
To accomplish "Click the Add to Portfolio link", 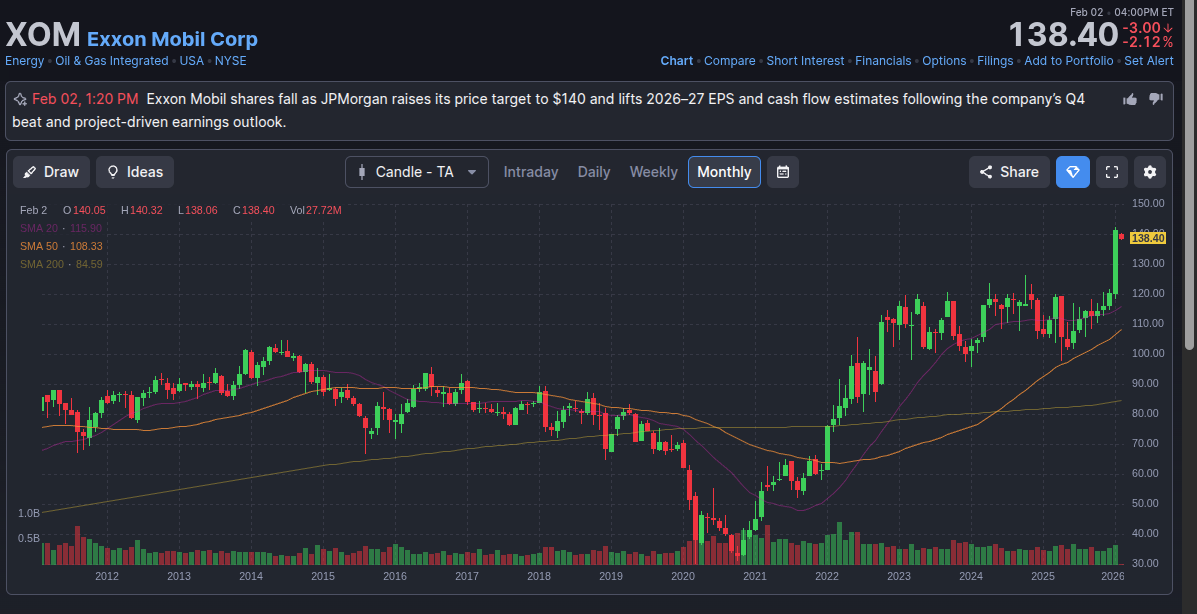I will click(x=1068, y=61).
